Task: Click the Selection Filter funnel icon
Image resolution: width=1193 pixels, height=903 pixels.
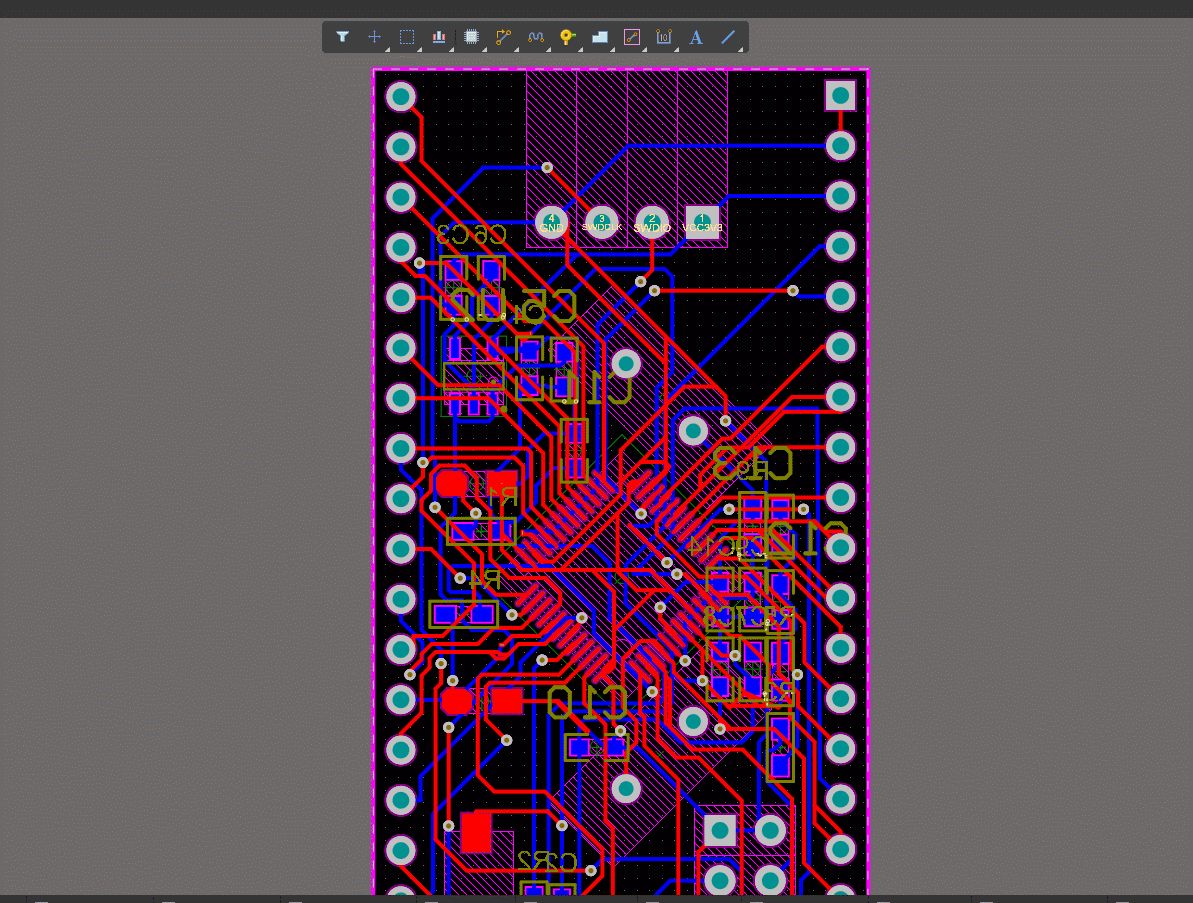Action: [x=343, y=37]
